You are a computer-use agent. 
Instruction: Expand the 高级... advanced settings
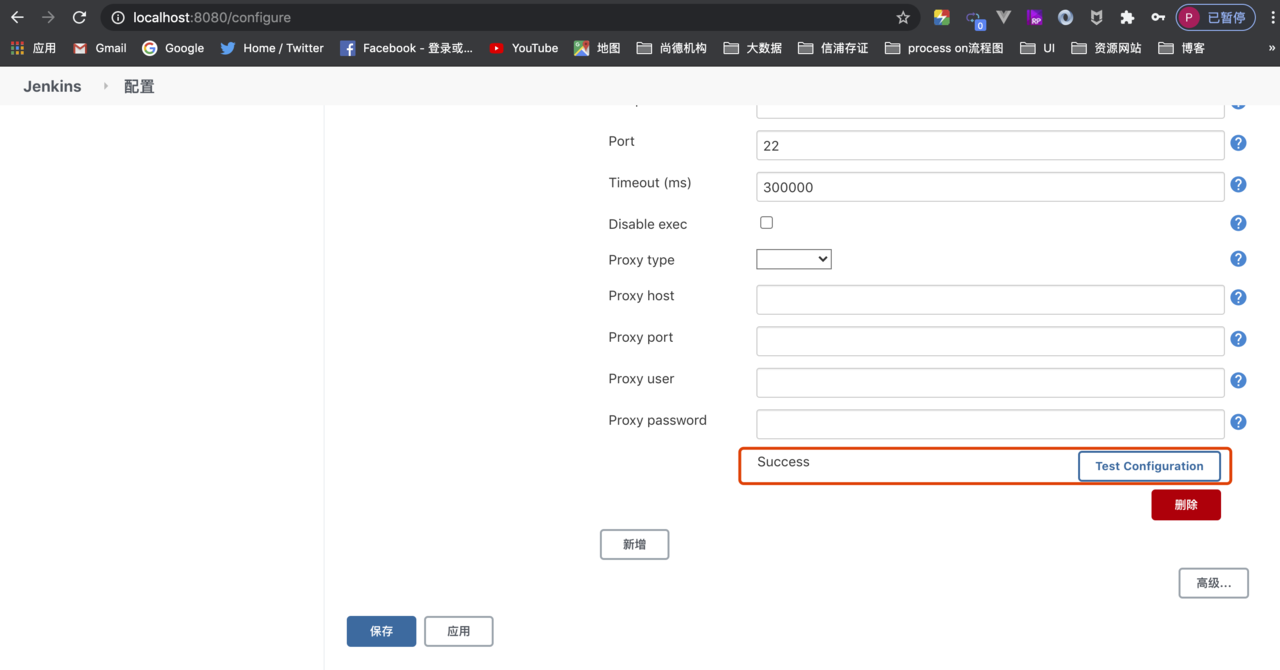1213,583
